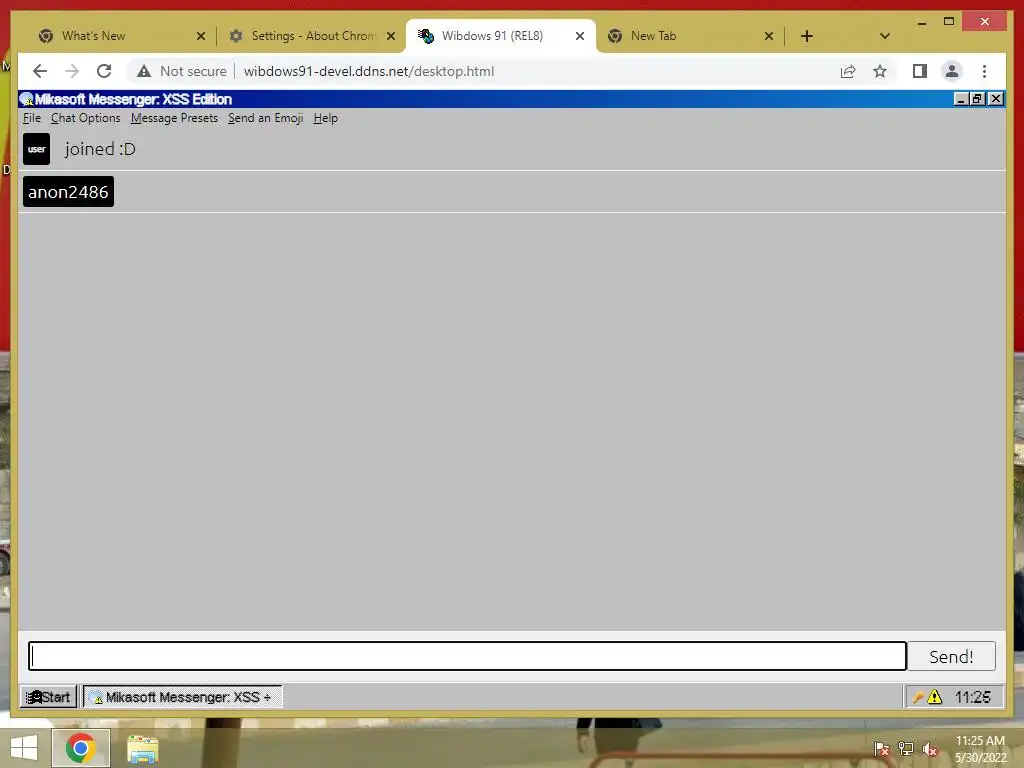
Task: Click the Action Center flag icon
Action: 881,748
